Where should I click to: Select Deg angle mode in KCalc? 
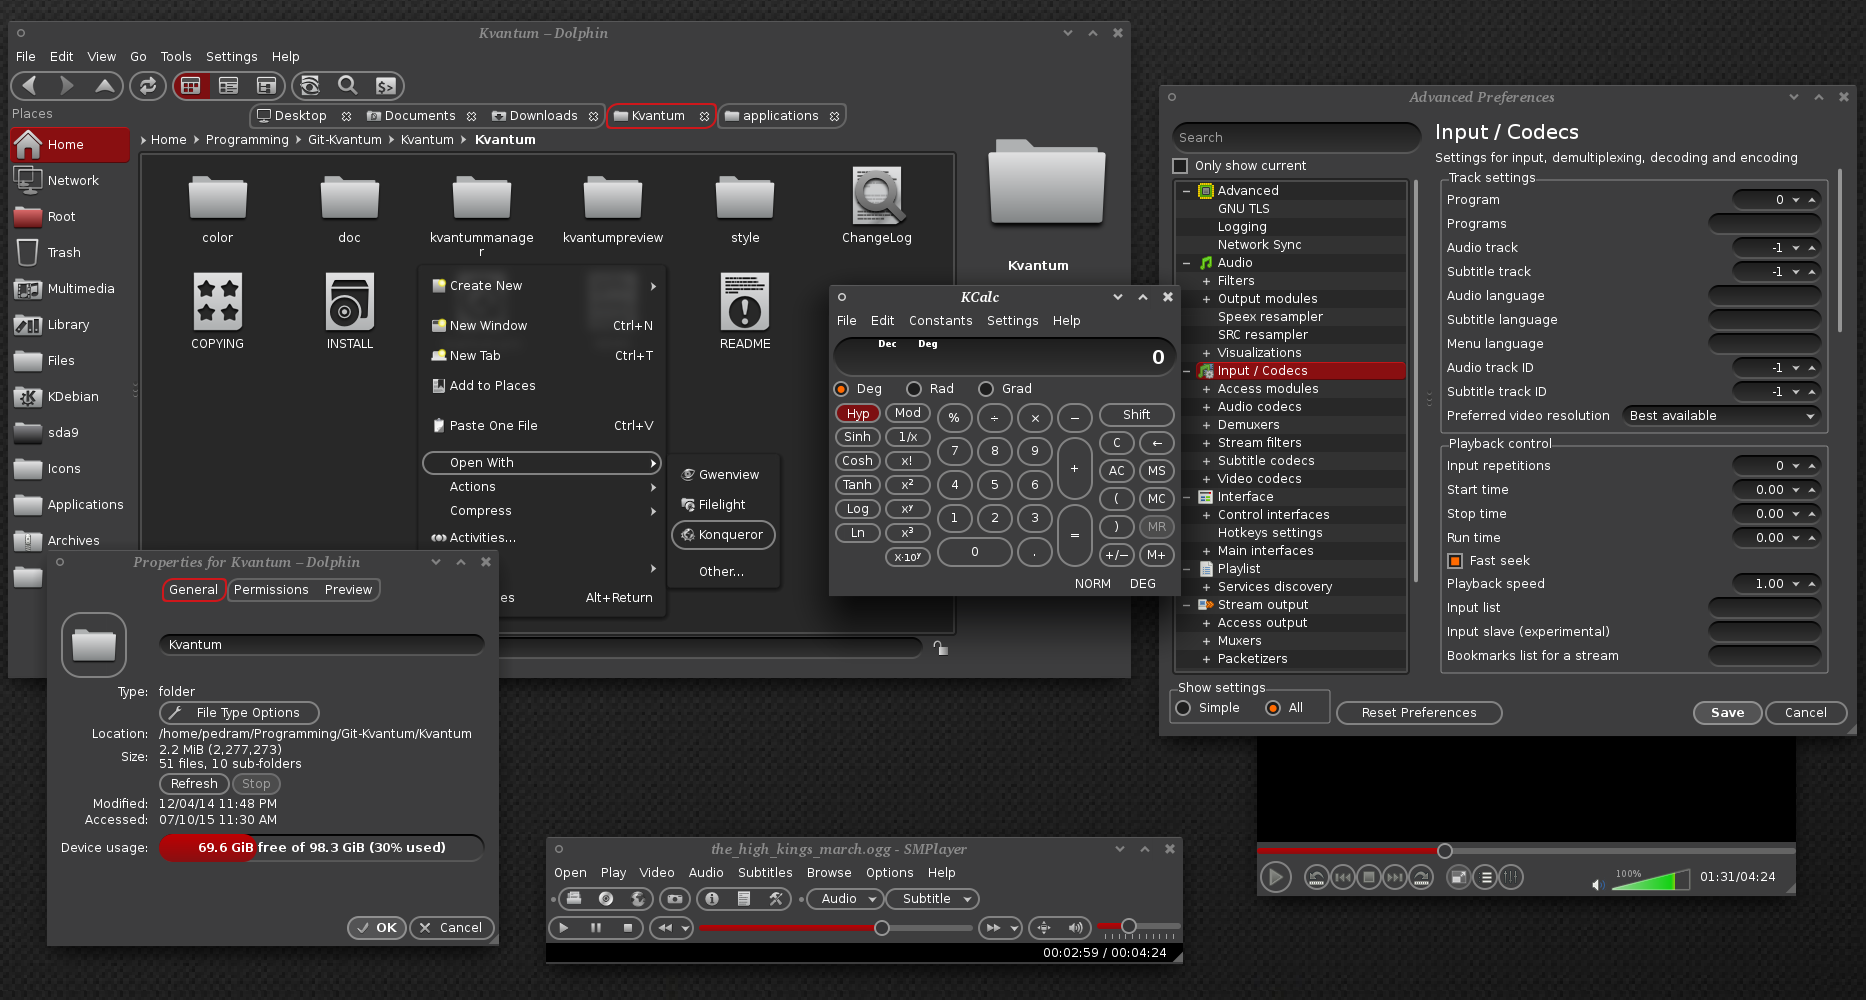tap(841, 389)
